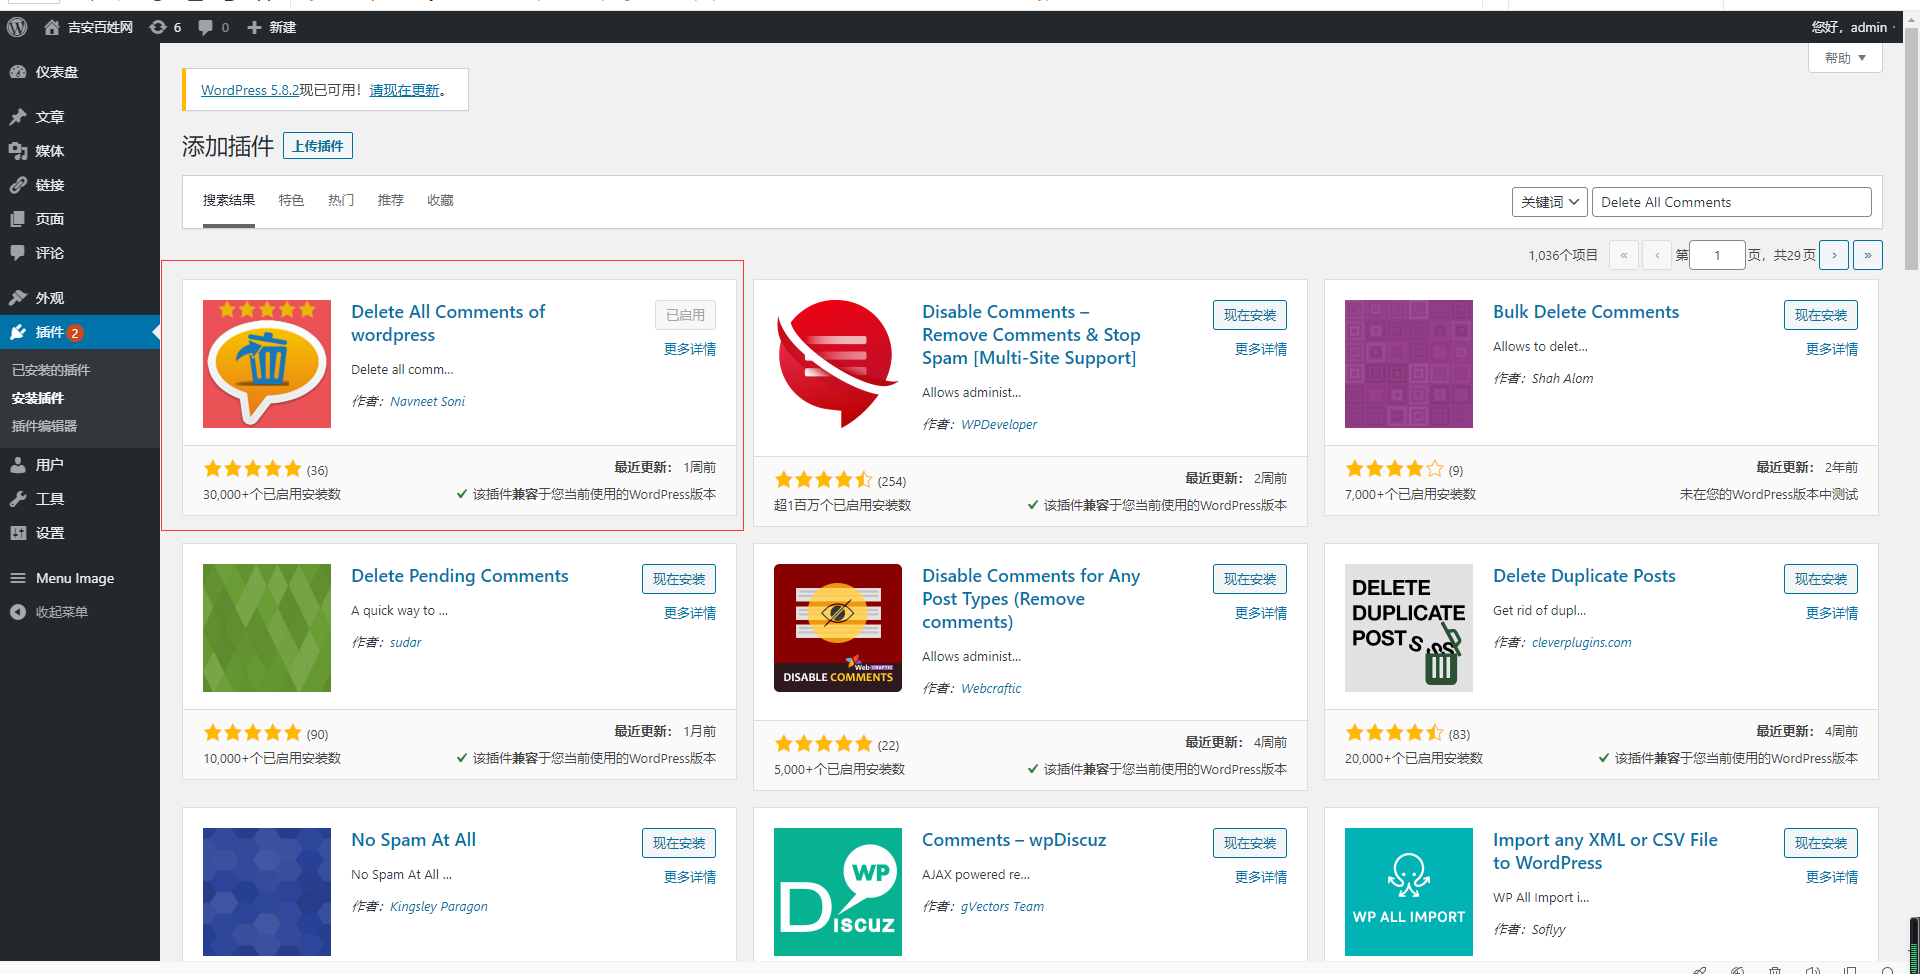Viewport: 1920px width, 974px height.
Task: Open author link Navneet Soni
Action: coord(427,401)
